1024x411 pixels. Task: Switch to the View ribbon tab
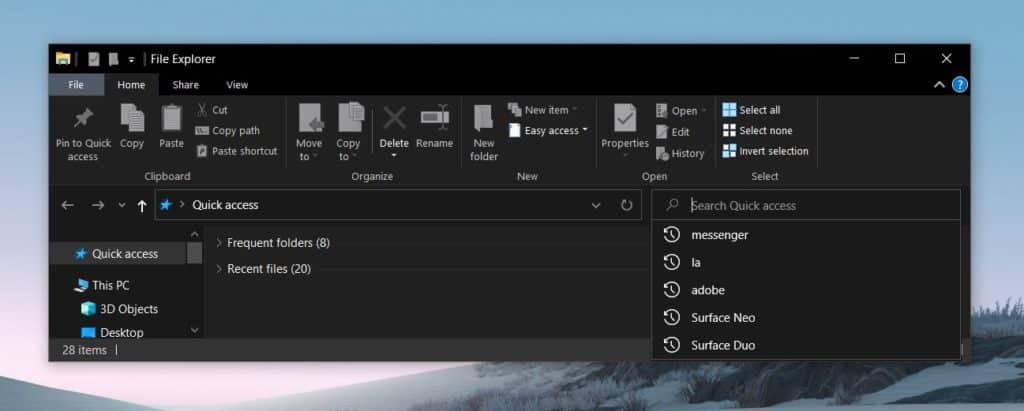237,85
